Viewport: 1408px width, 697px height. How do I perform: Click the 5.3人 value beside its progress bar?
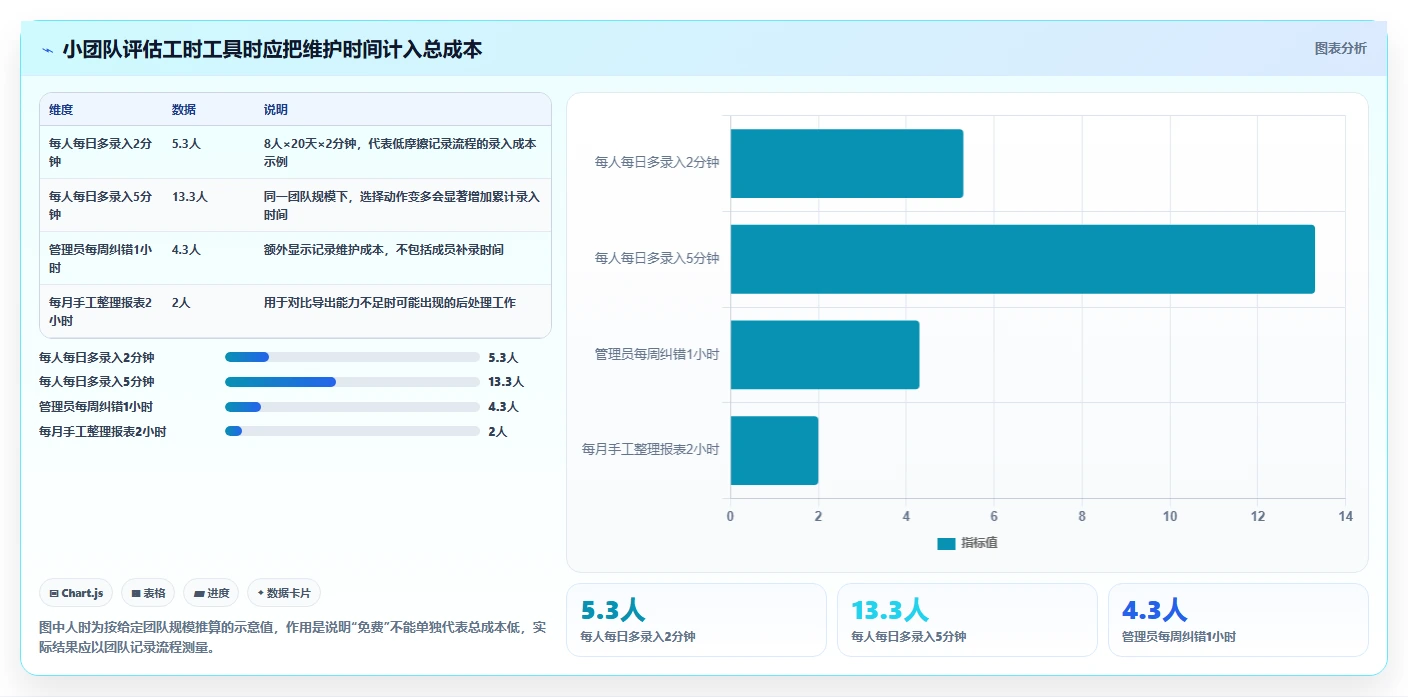click(503, 357)
